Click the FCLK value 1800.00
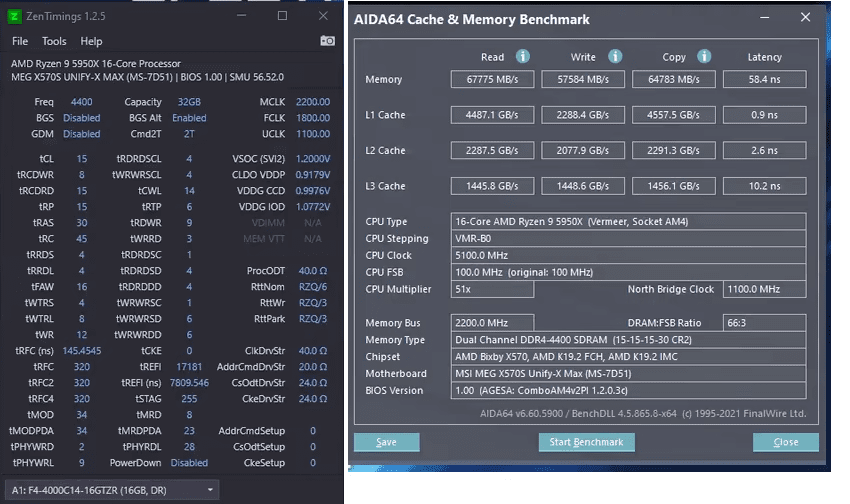The image size is (850, 504). tap(313, 118)
